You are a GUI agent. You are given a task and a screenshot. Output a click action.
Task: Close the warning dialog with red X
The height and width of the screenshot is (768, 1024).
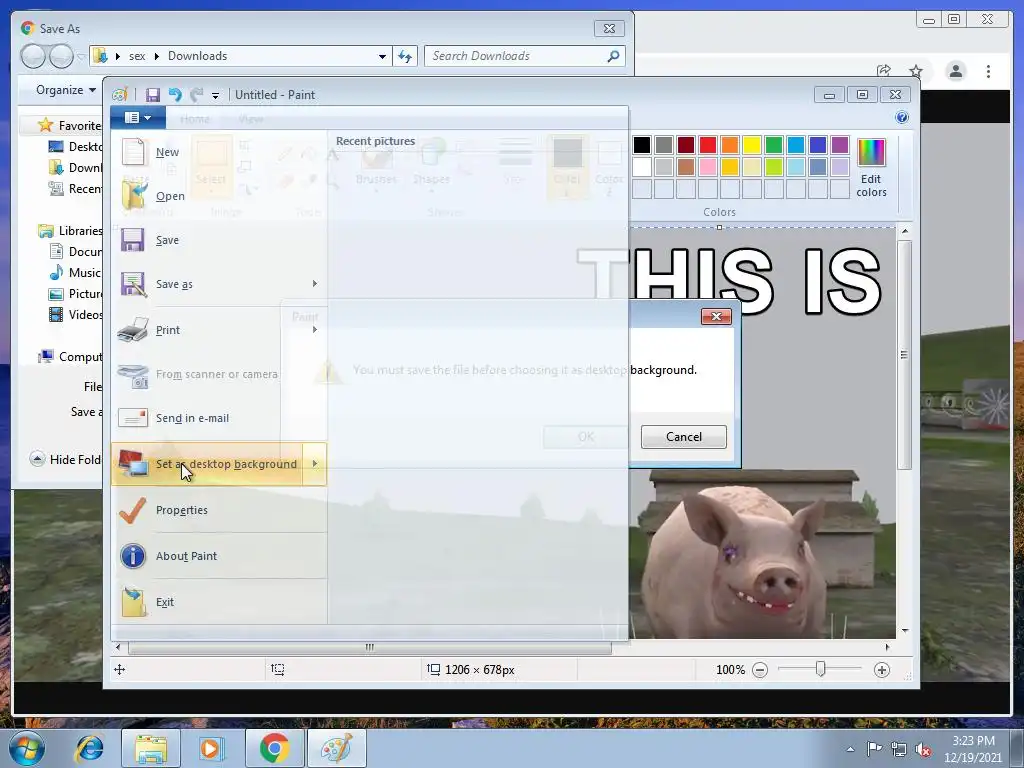(716, 317)
